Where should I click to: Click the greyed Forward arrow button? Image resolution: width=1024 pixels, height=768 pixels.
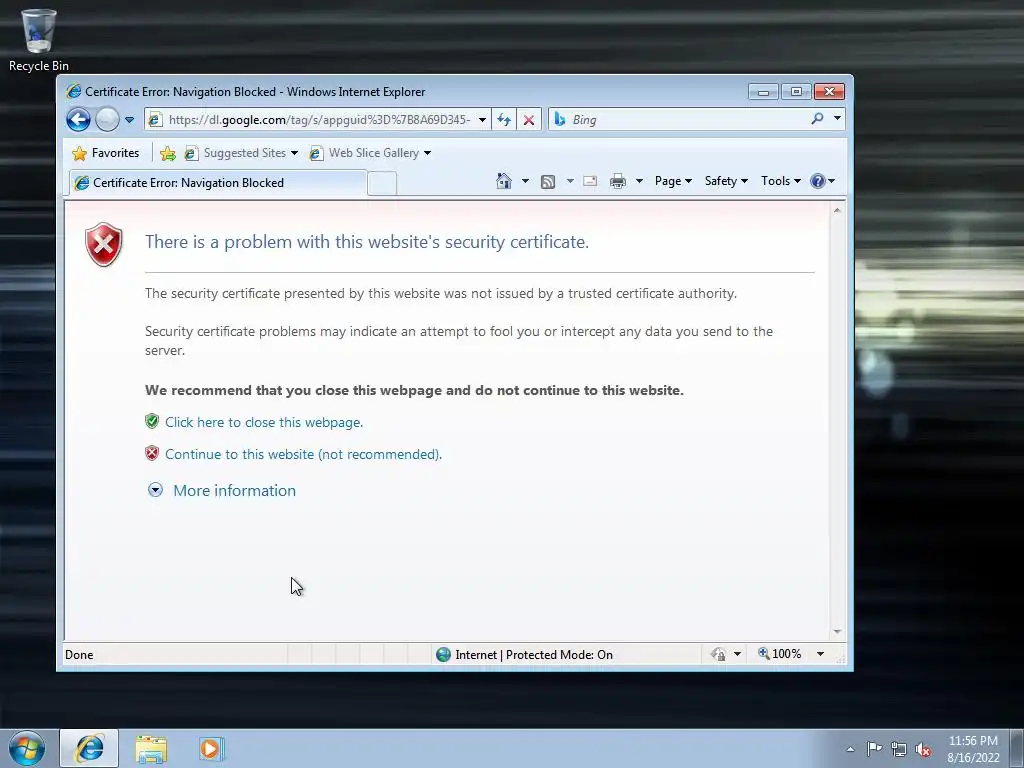pos(108,120)
